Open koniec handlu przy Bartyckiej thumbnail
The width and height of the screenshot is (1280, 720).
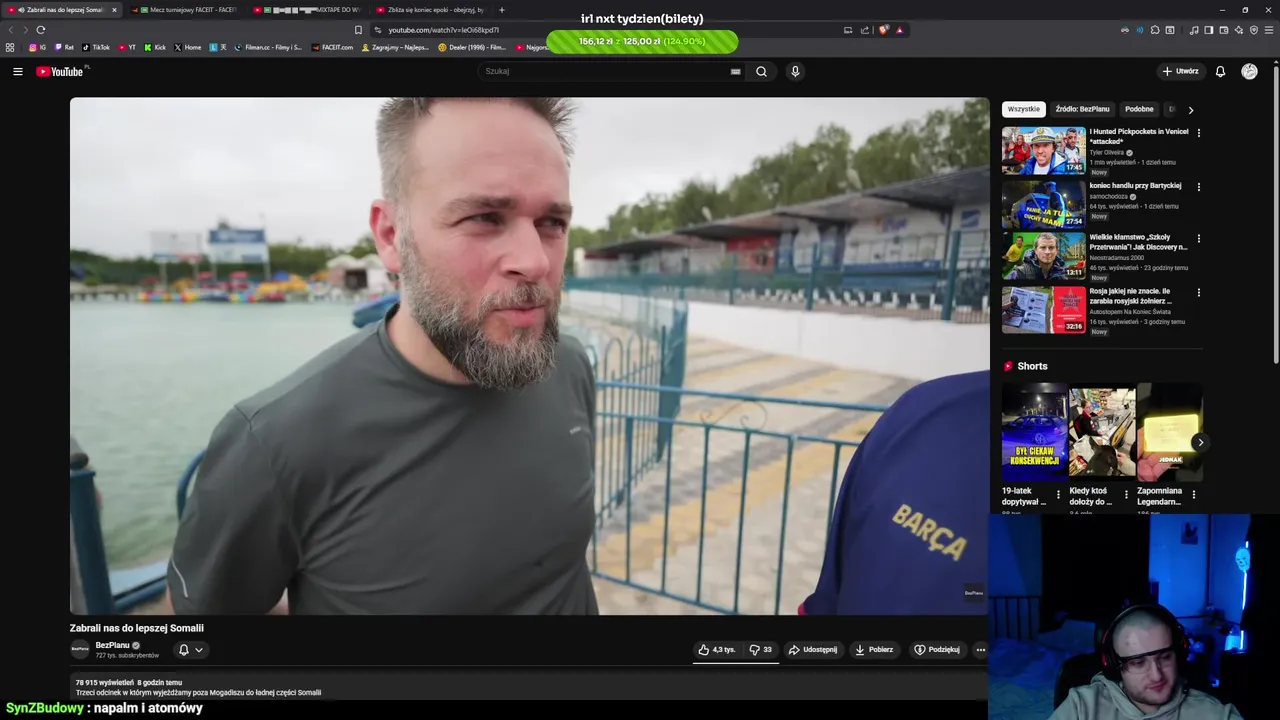click(1043, 204)
